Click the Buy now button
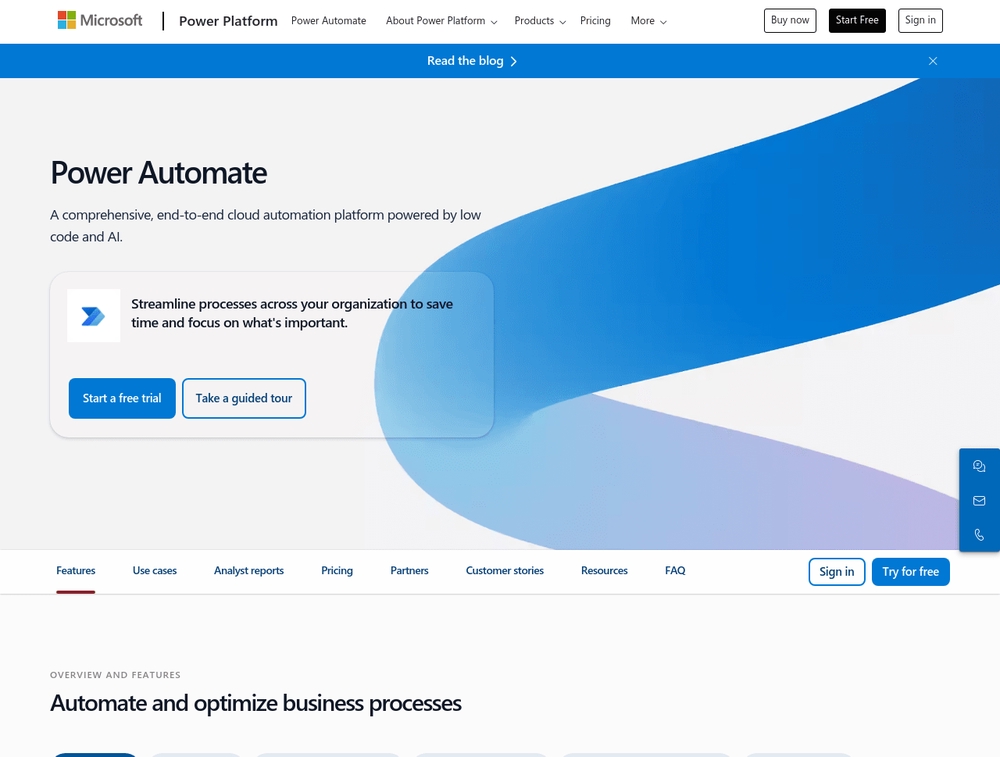 (x=789, y=20)
